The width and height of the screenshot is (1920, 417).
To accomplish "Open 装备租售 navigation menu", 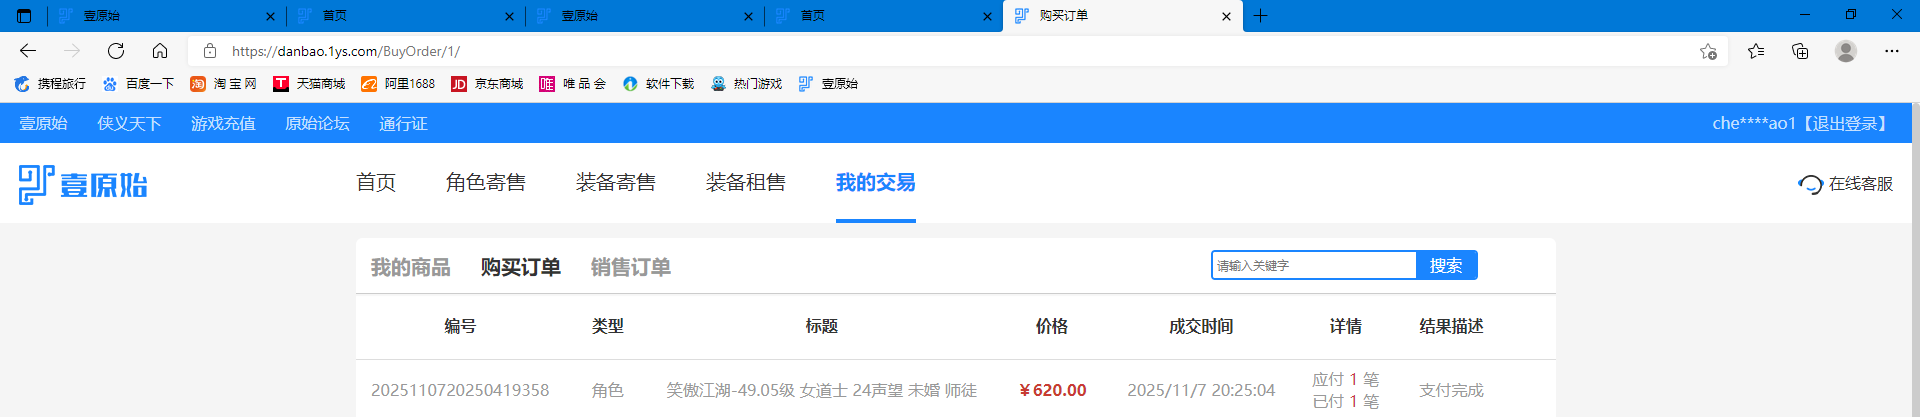I will (745, 182).
